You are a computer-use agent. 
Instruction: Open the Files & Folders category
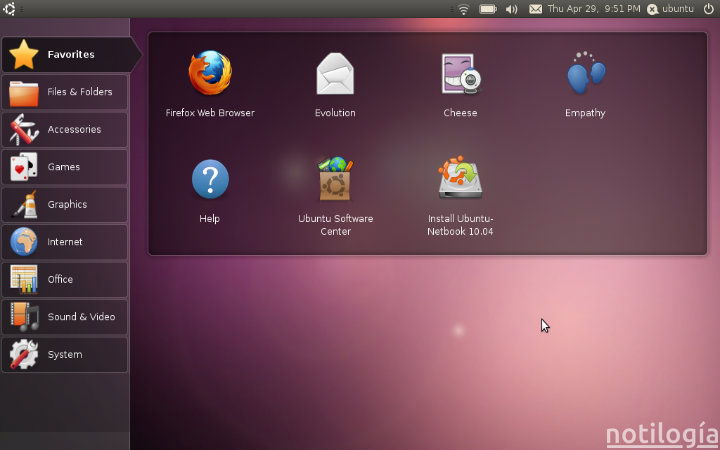coord(65,92)
